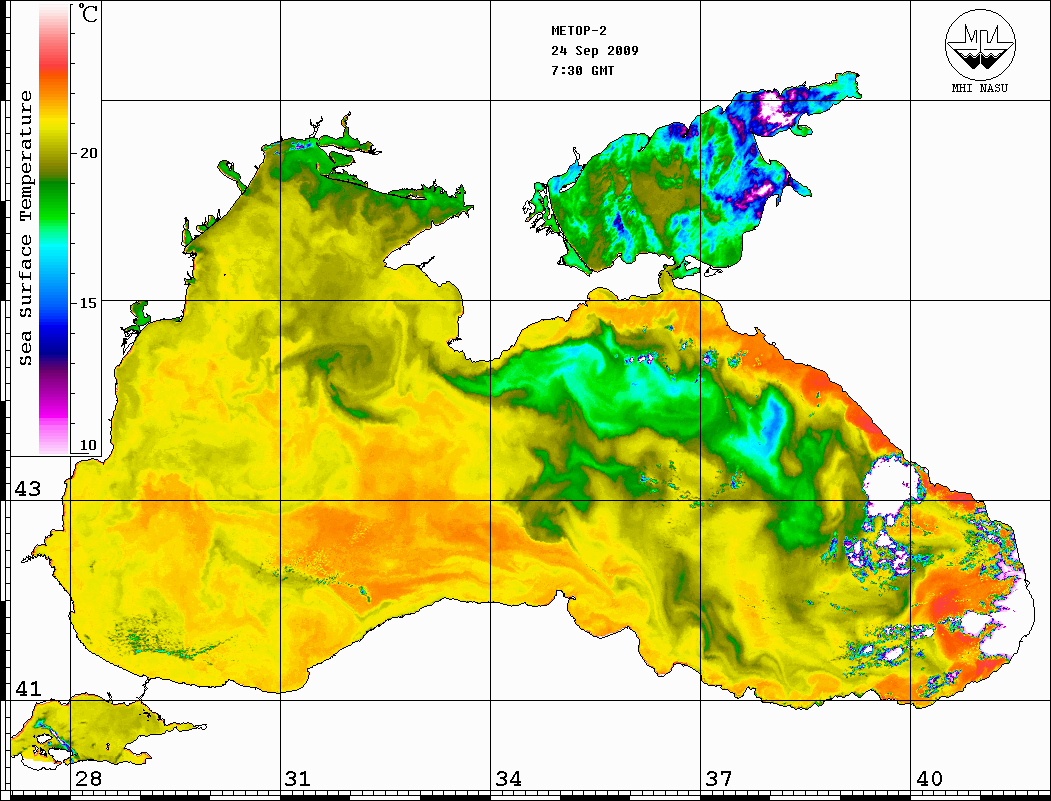Select the "7:30 GMT" time text
Screen dimensions: 1051x801
pyautogui.click(x=582, y=71)
